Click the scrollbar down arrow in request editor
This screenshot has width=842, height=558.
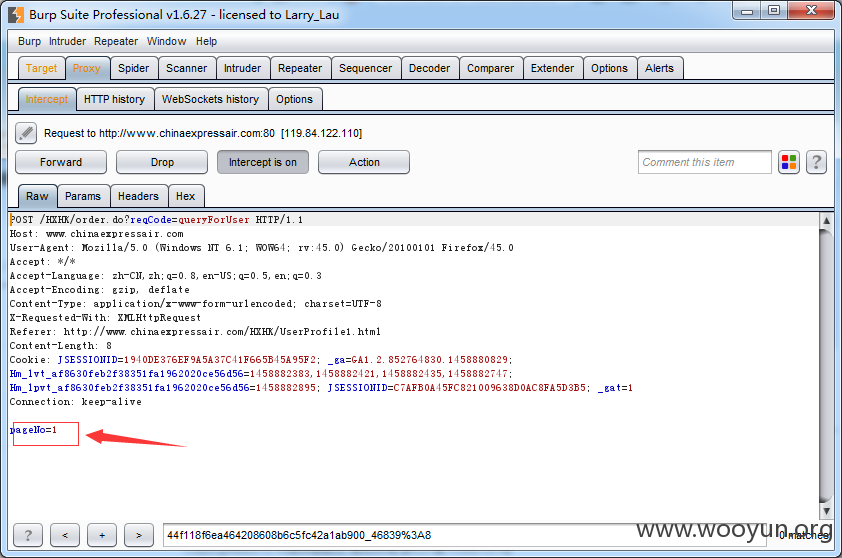(x=826, y=511)
